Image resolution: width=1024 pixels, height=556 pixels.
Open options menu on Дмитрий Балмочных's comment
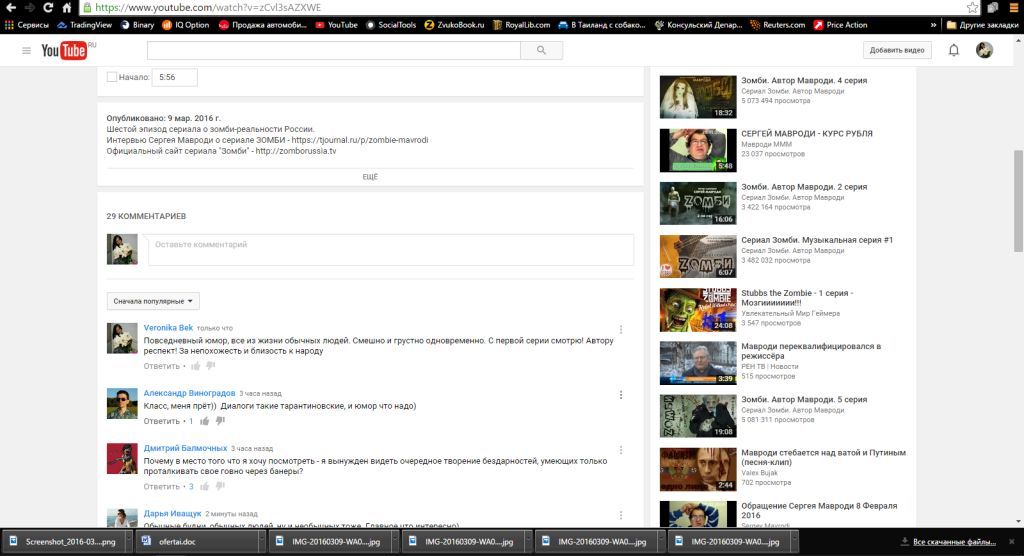click(620, 450)
